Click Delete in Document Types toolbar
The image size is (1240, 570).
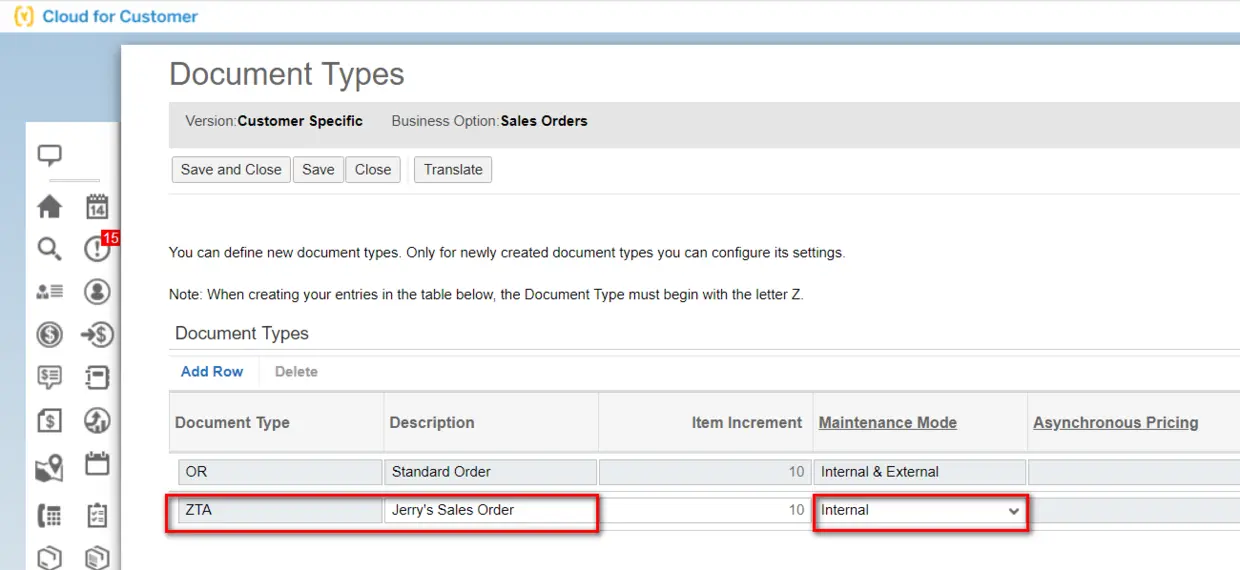(x=296, y=371)
